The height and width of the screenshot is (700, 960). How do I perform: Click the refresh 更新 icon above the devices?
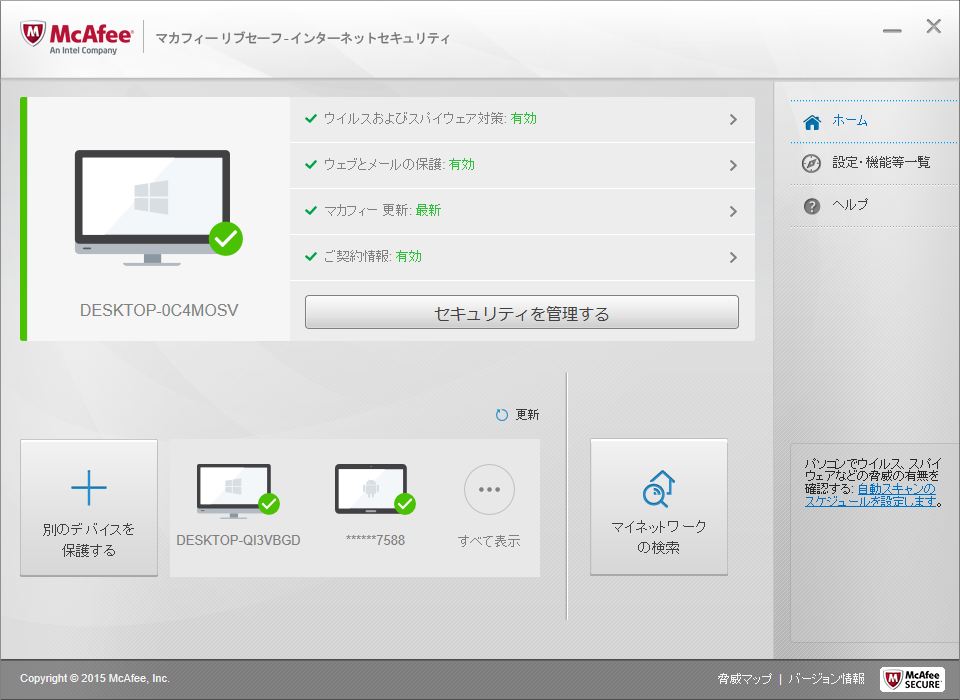[502, 415]
